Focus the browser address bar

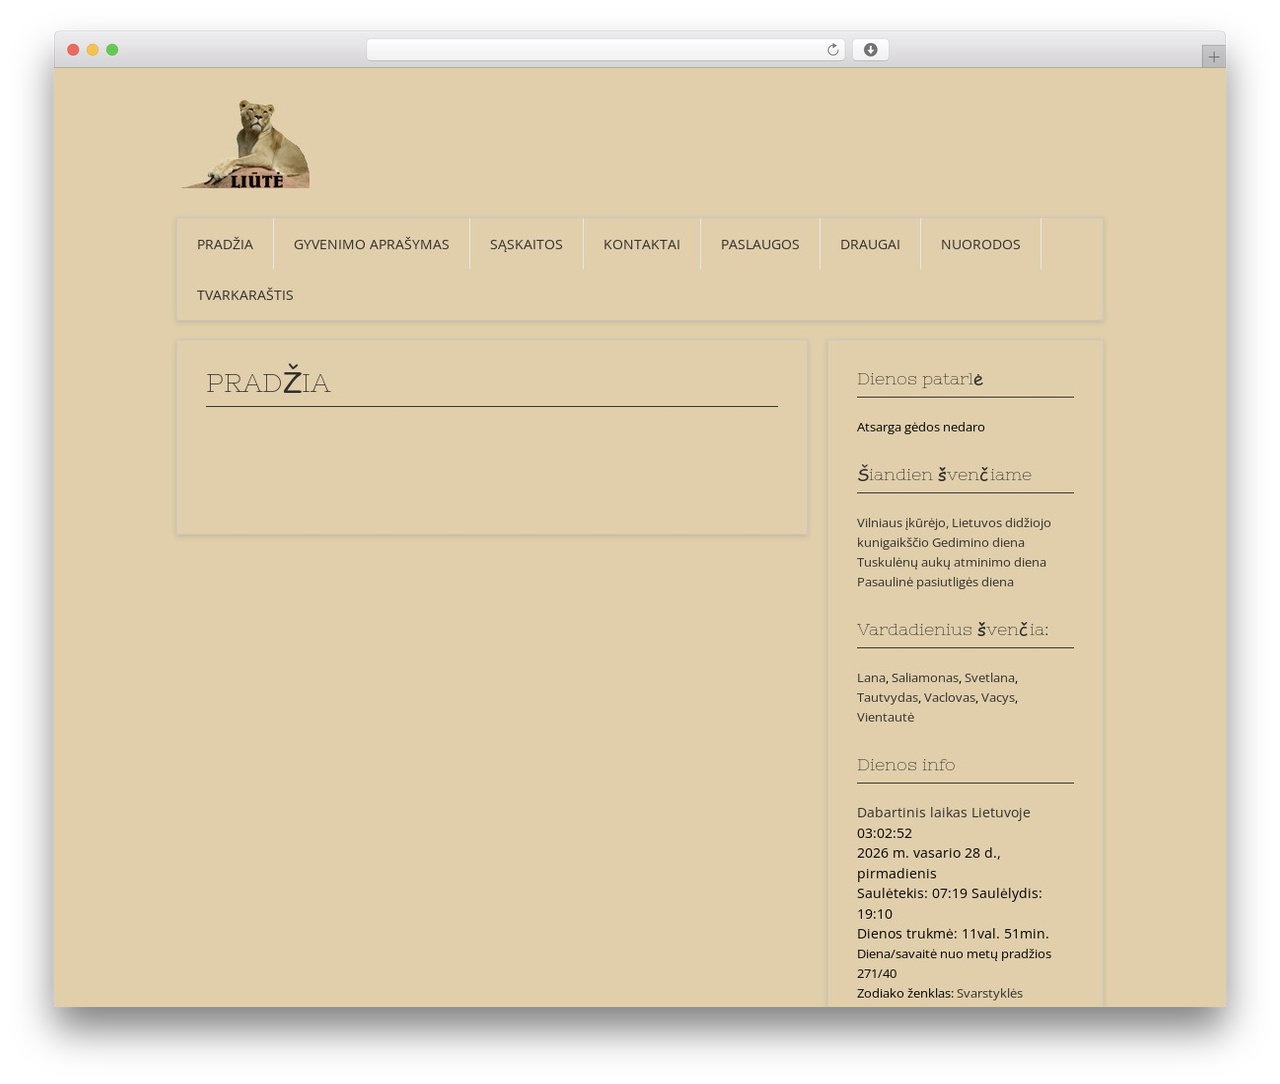tap(605, 50)
